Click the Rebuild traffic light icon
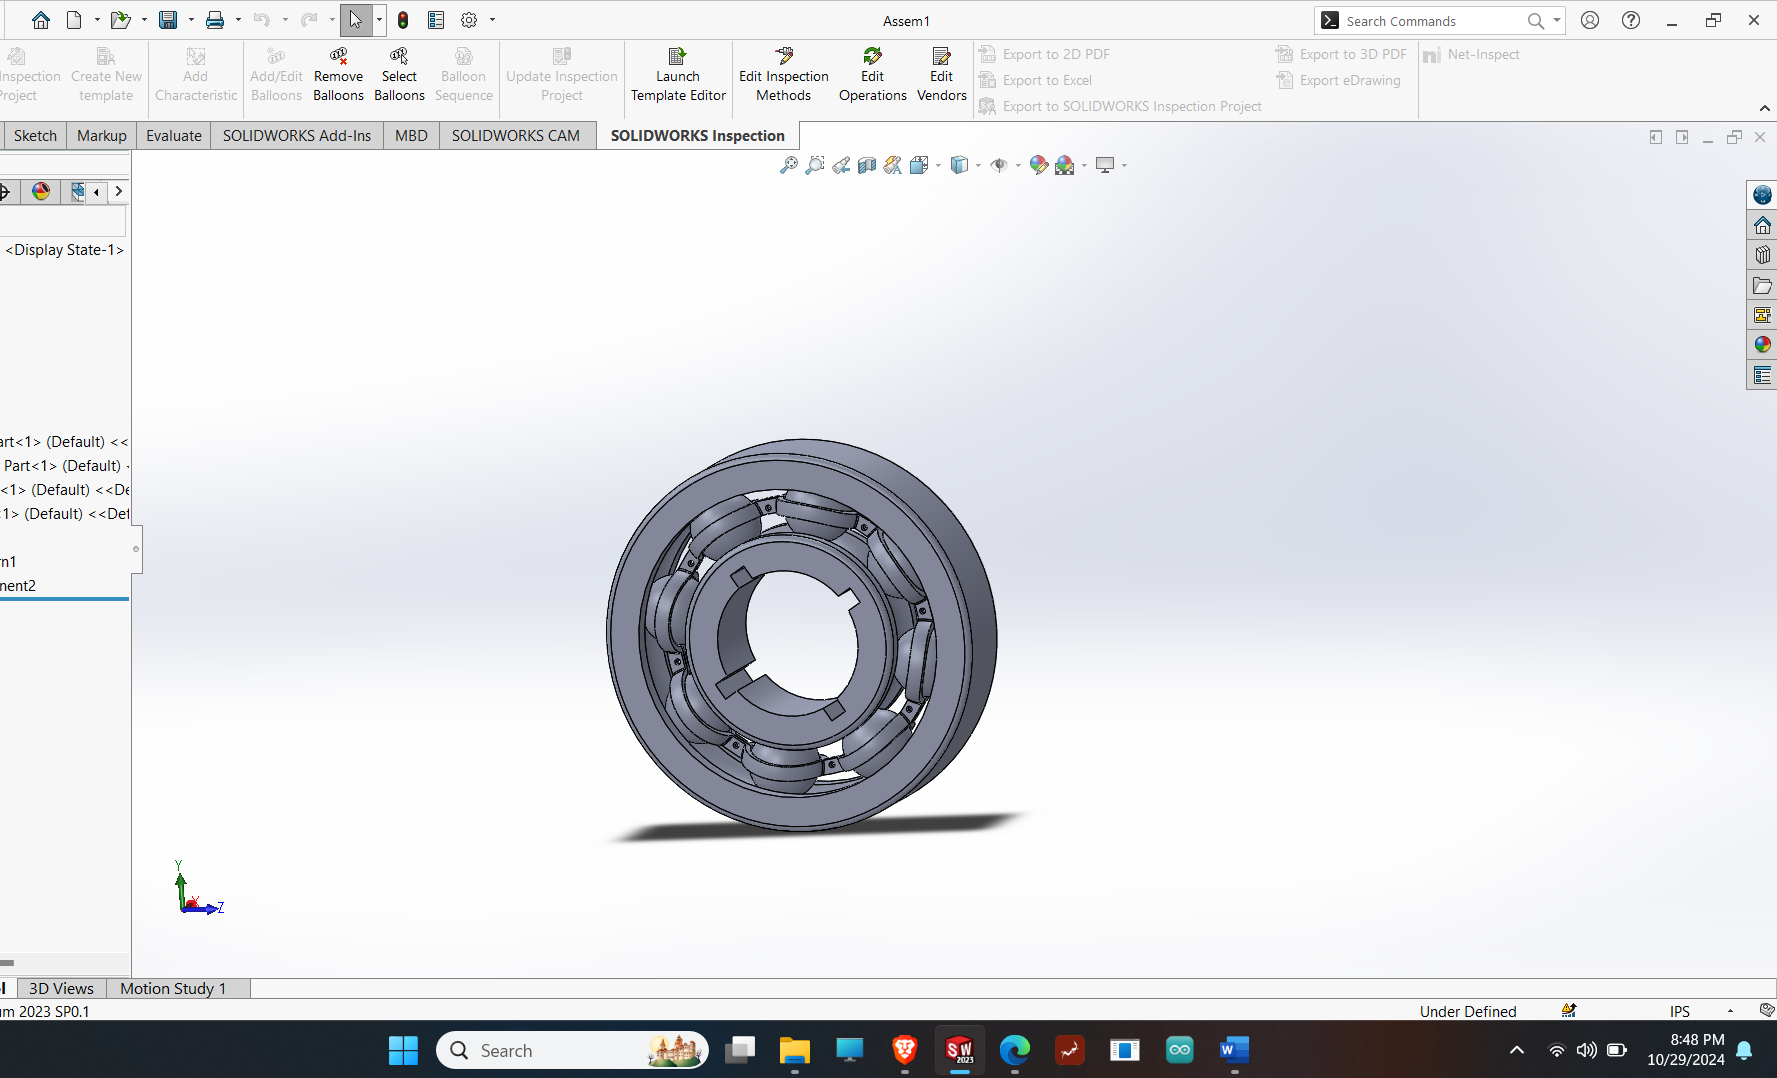The image size is (1777, 1078). pyautogui.click(x=403, y=20)
